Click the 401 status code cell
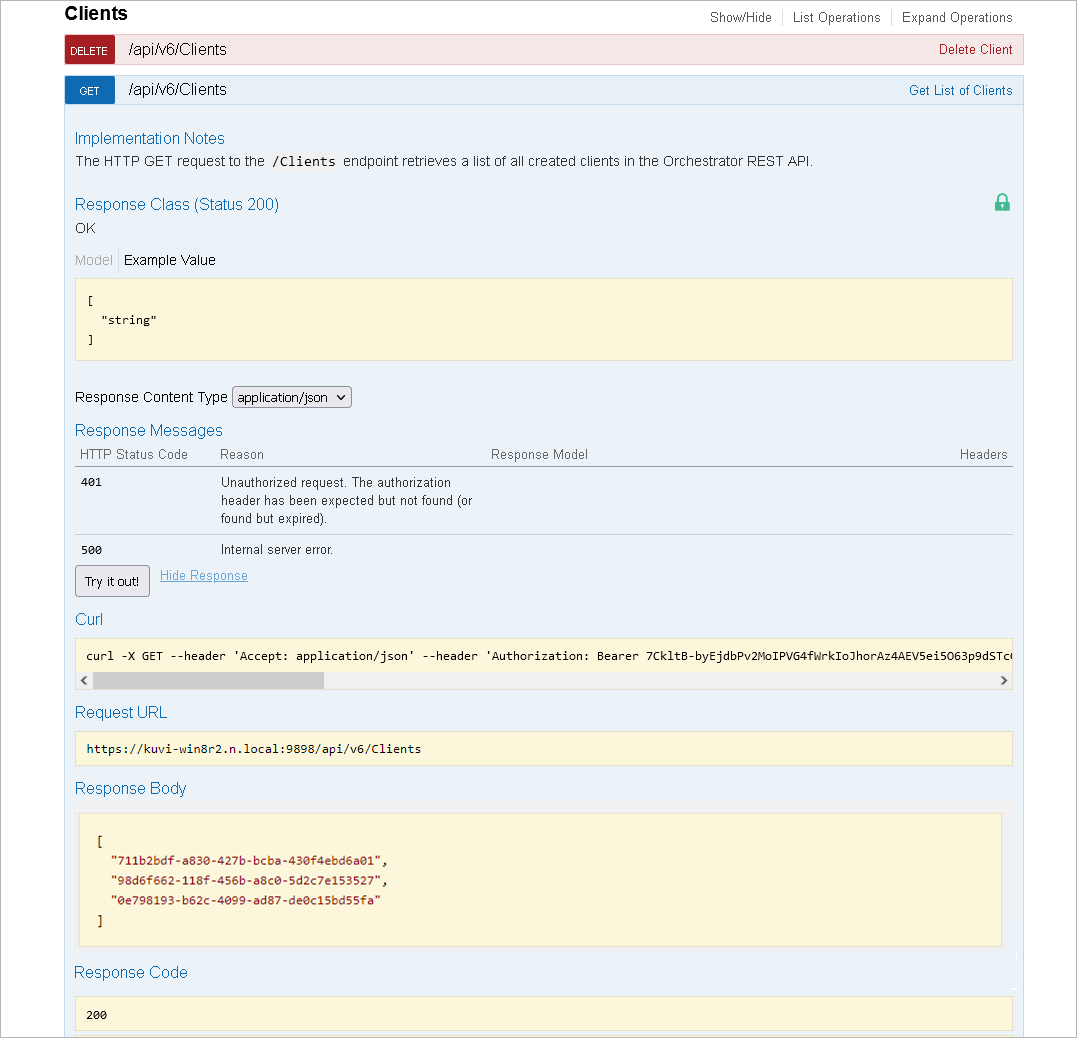This screenshot has height=1038, width=1077. [91, 482]
